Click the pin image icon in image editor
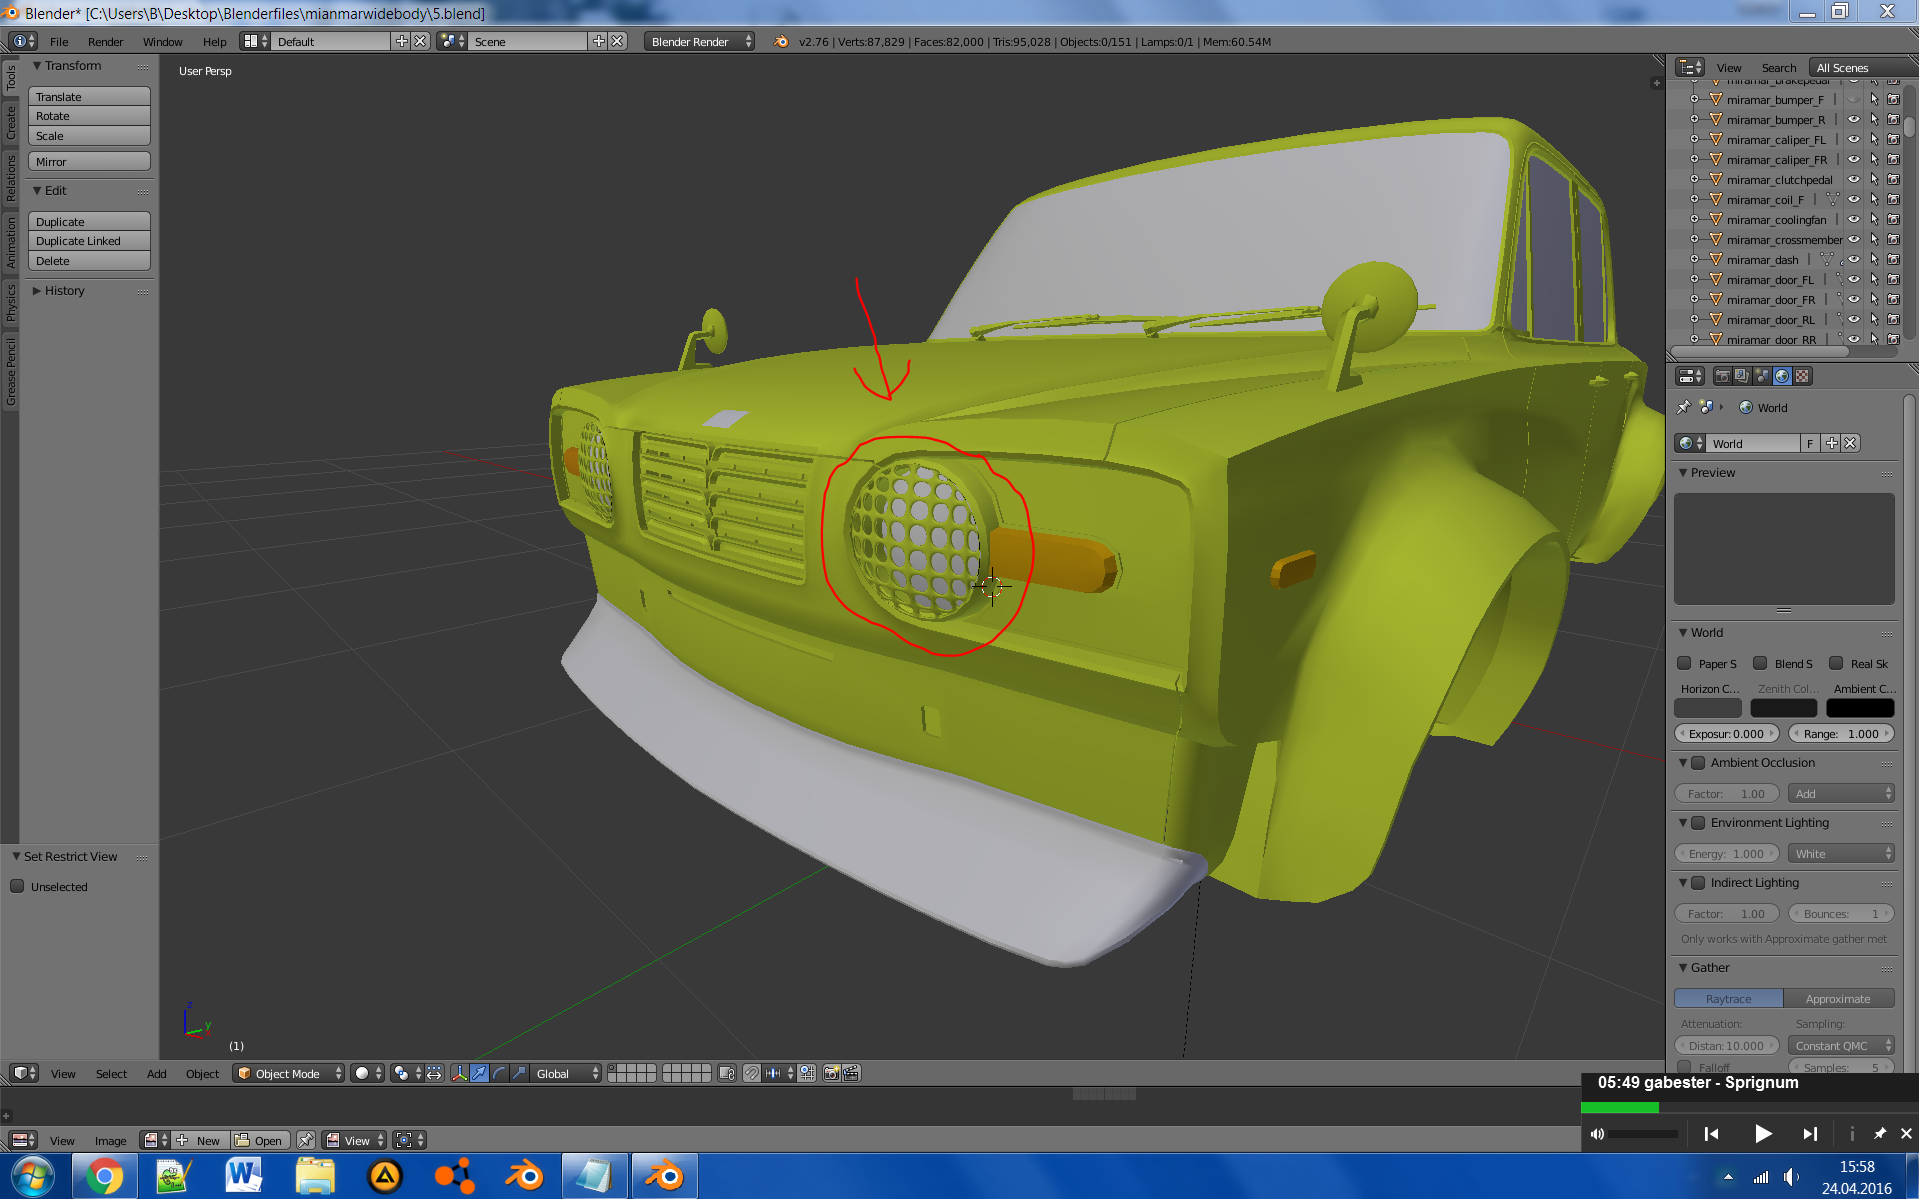This screenshot has width=1919, height=1199. tap(306, 1140)
